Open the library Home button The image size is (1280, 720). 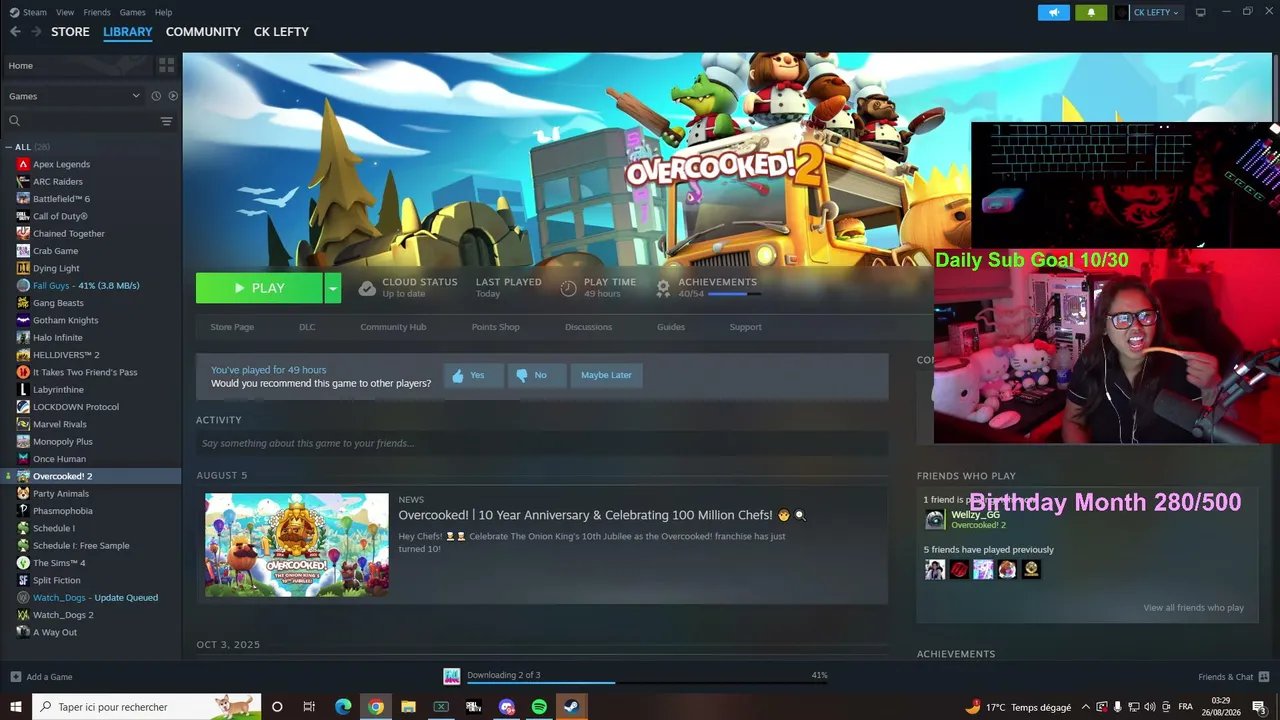[77, 65]
